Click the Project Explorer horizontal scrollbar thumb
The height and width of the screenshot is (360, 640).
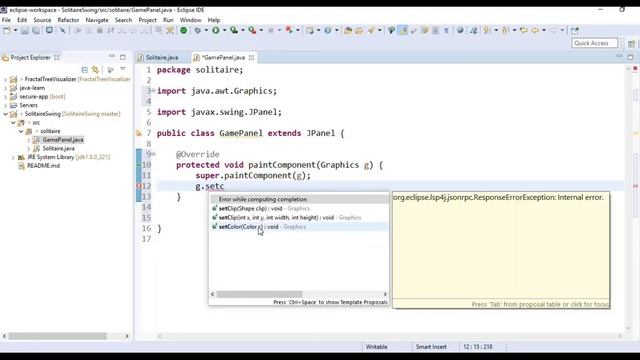pos(58,336)
